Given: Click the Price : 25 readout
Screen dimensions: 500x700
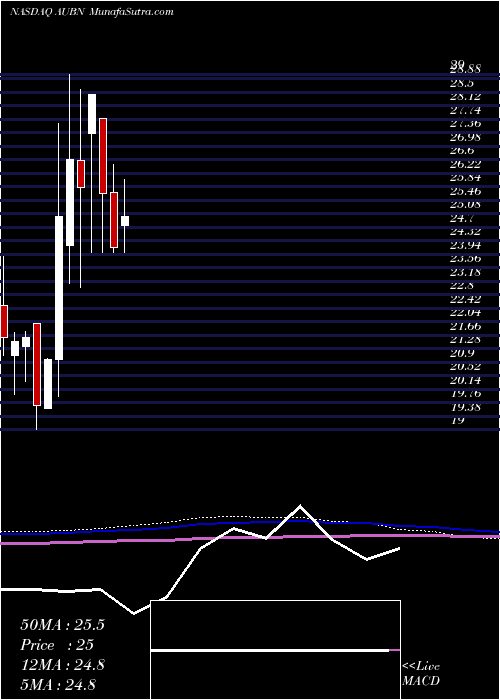Looking at the screenshot, I should [x=57, y=645].
